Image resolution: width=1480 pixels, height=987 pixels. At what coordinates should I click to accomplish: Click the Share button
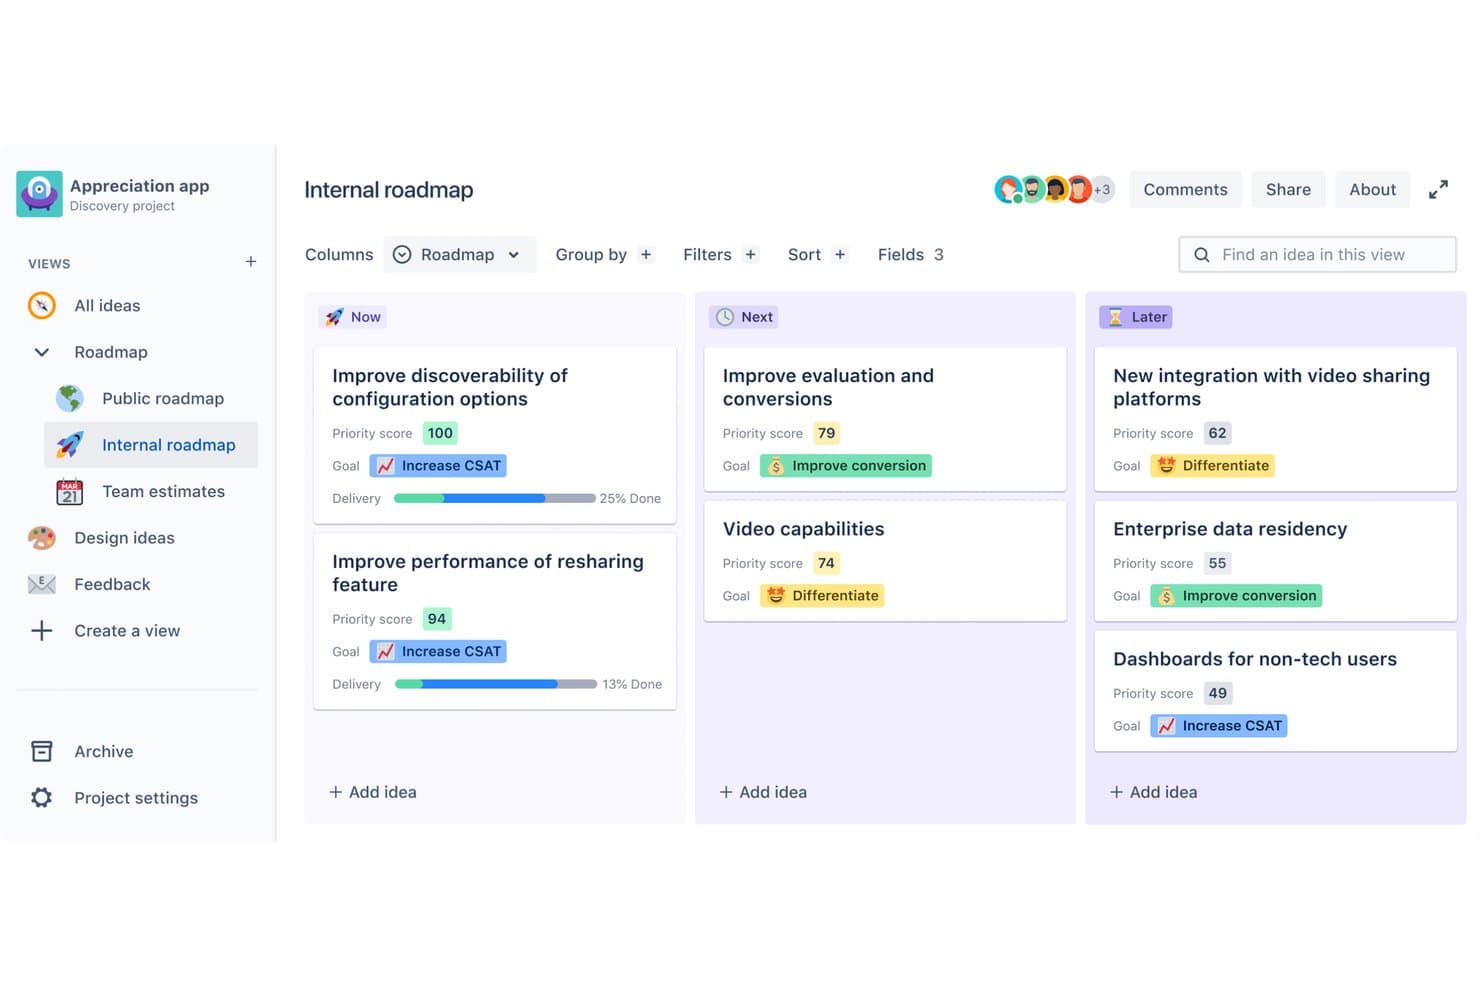click(x=1288, y=189)
